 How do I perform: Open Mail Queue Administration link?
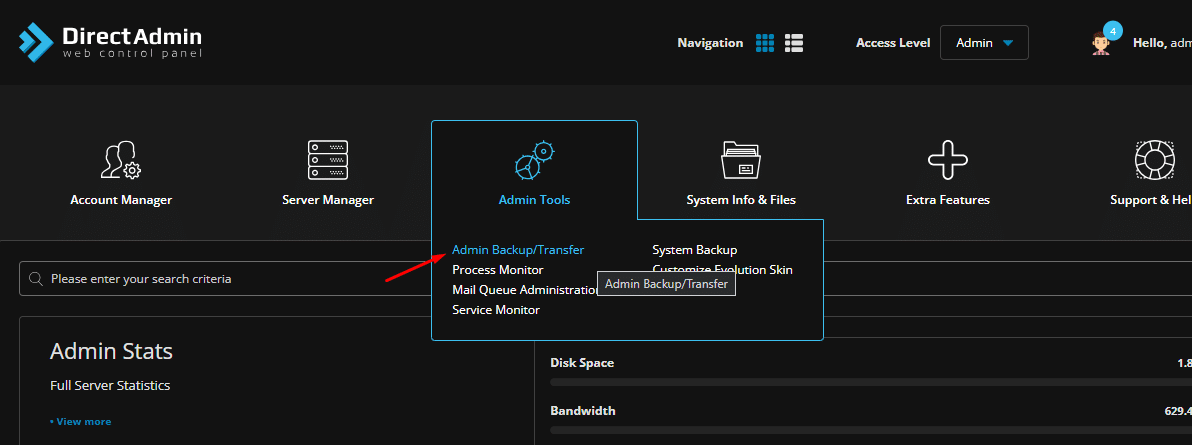[x=526, y=290]
